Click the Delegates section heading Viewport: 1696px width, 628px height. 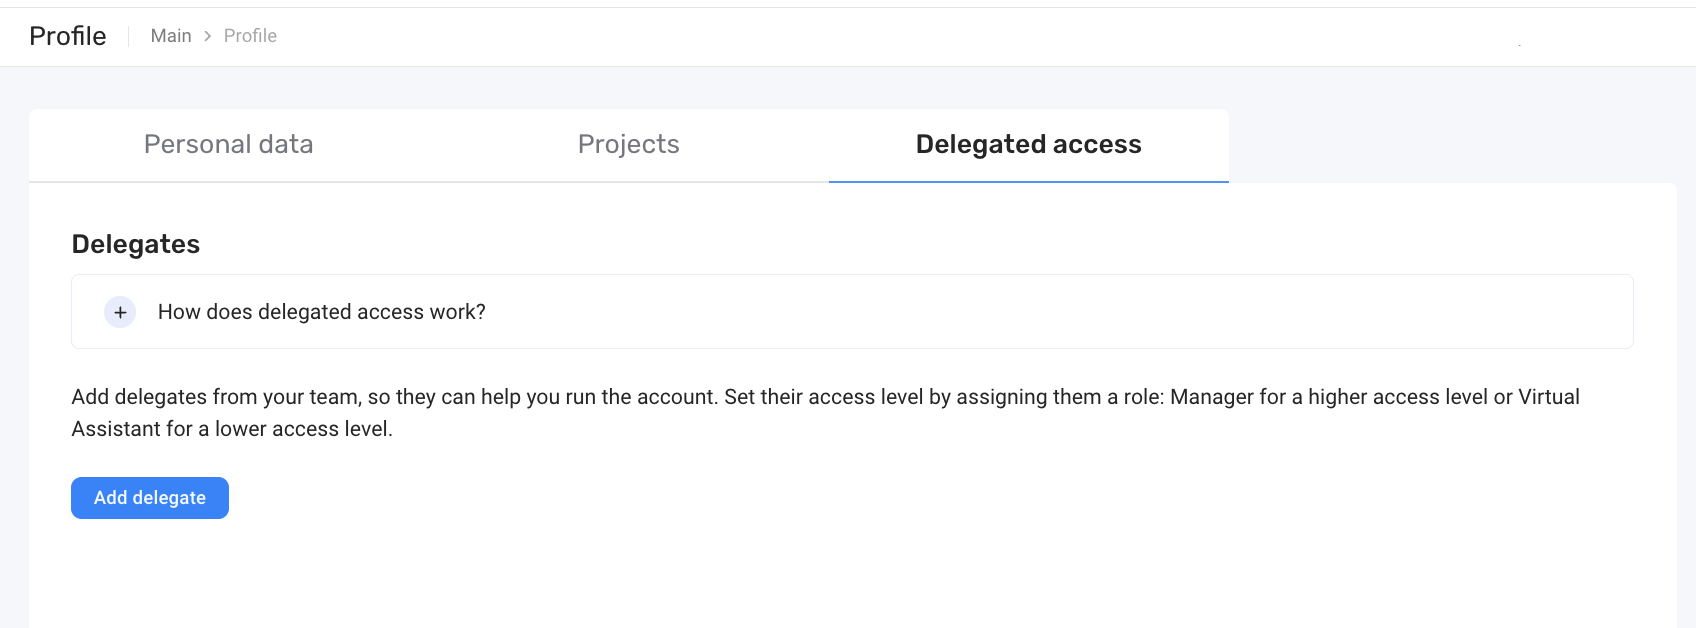(x=136, y=244)
